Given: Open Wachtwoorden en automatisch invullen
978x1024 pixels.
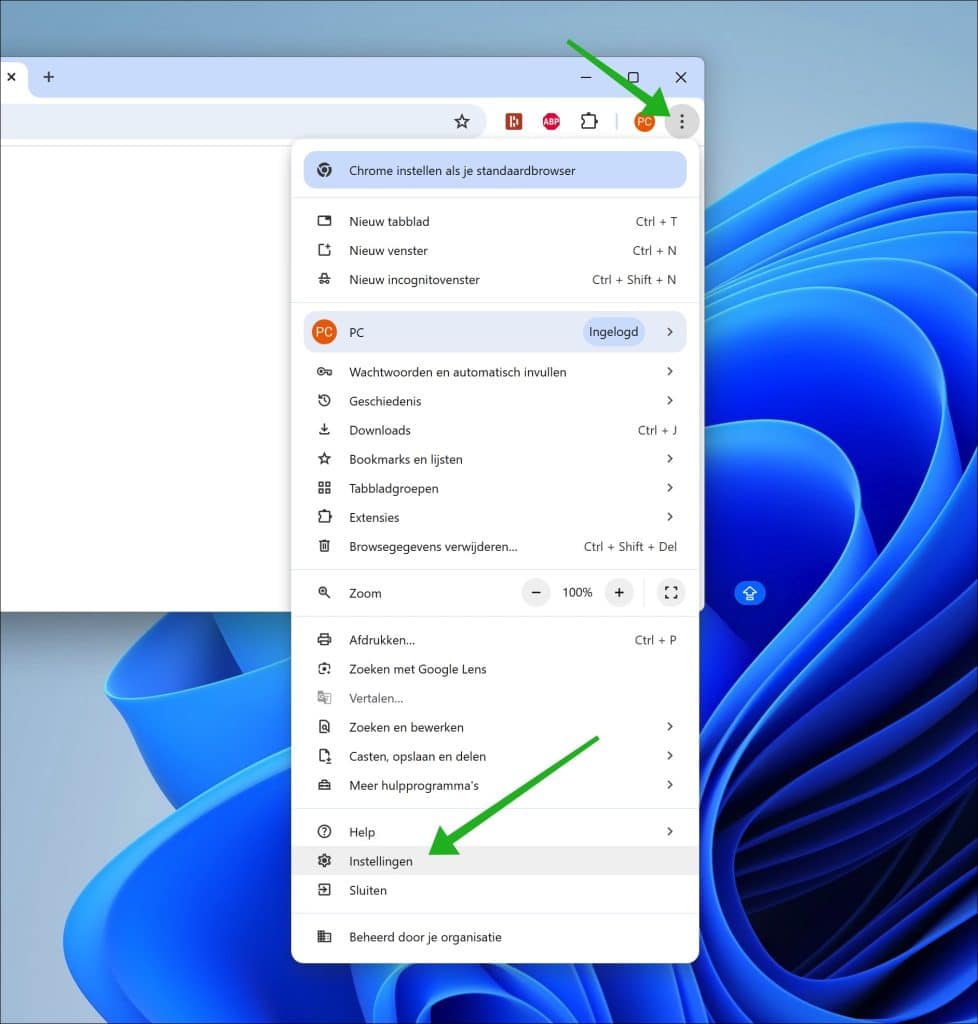Looking at the screenshot, I should [495, 372].
